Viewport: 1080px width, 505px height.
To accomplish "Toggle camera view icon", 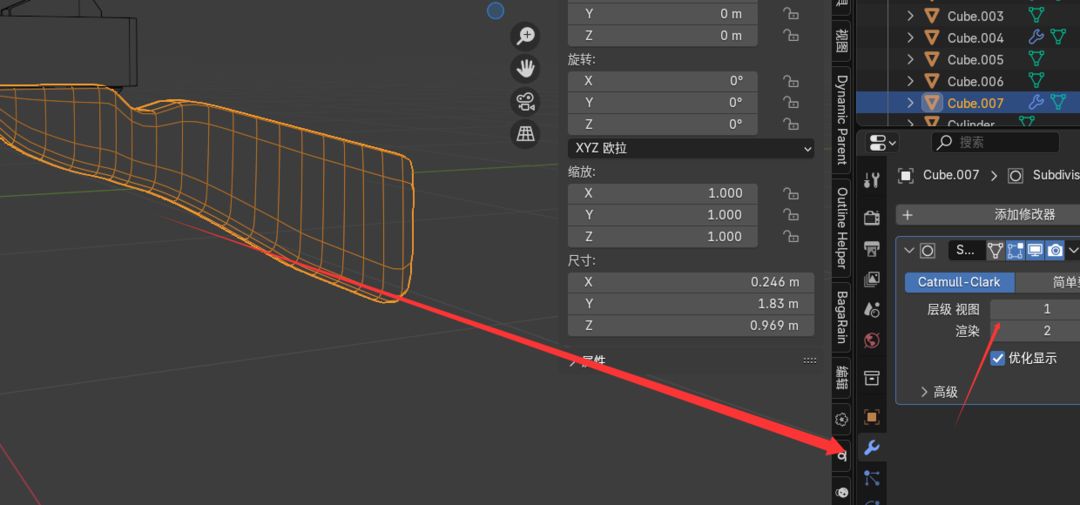I will point(525,101).
